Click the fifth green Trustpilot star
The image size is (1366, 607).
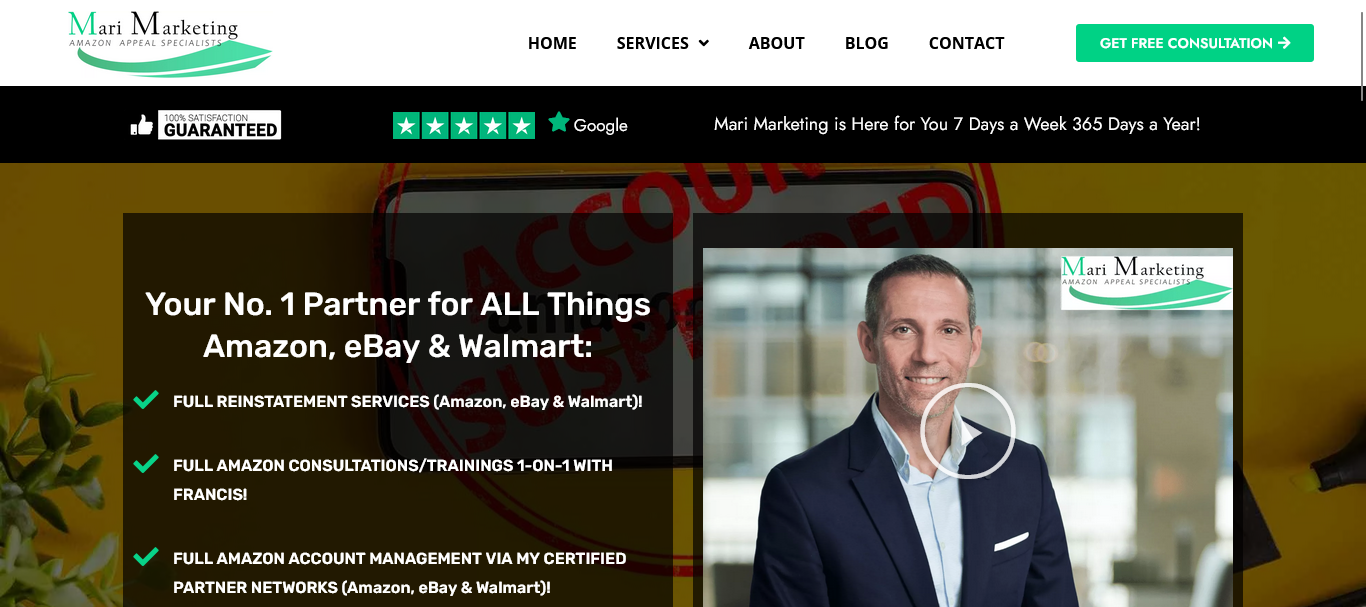(x=522, y=125)
